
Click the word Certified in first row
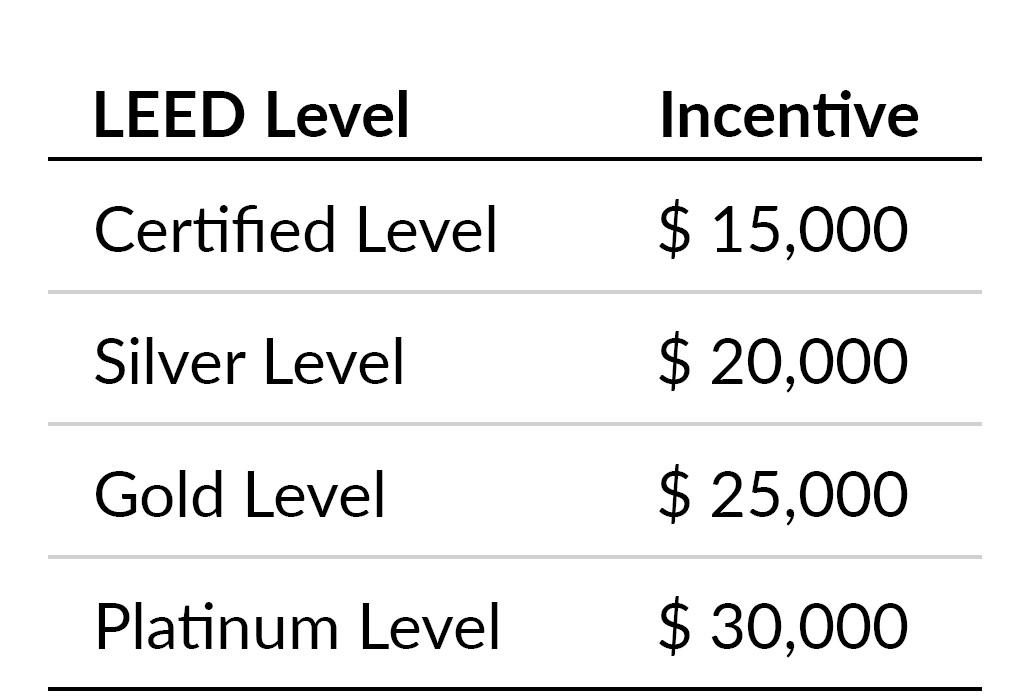coord(215,229)
